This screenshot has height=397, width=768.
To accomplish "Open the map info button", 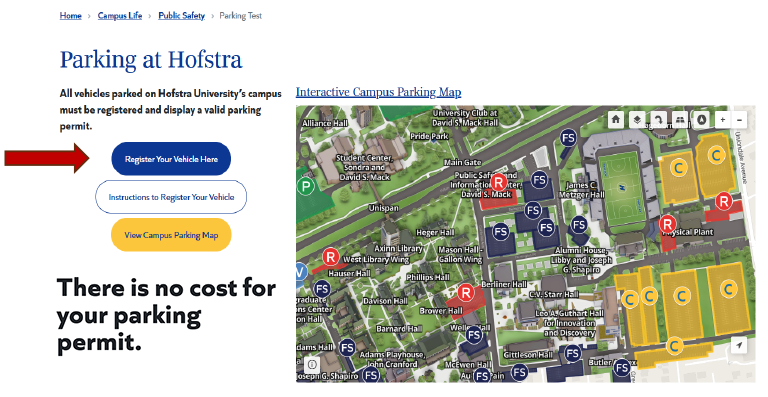I will [x=312, y=364].
